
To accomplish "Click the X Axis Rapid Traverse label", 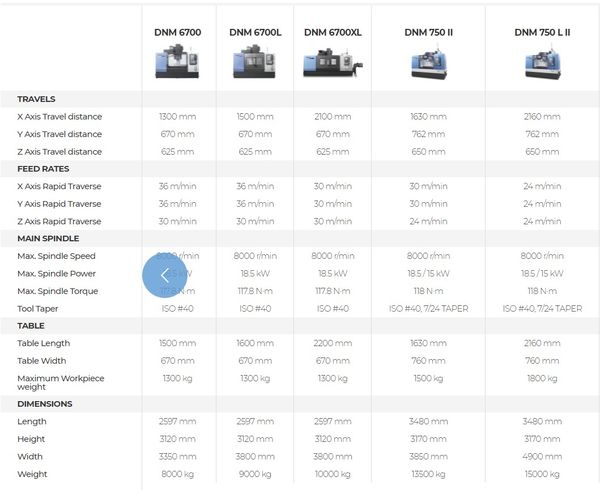I will point(59,186).
